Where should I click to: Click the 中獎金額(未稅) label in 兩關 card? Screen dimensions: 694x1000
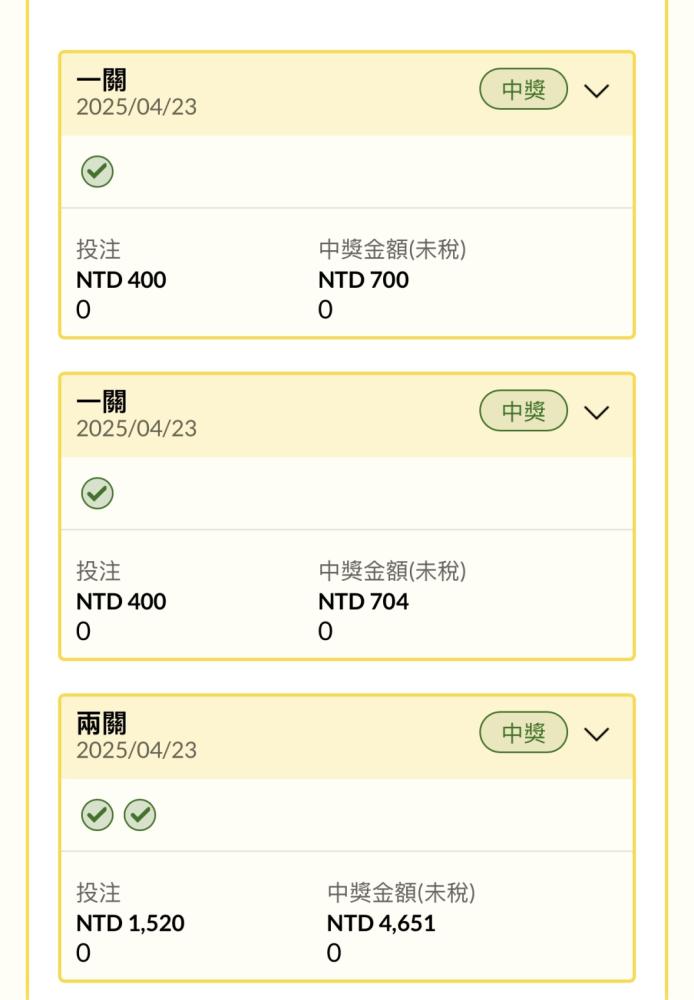(x=401, y=892)
